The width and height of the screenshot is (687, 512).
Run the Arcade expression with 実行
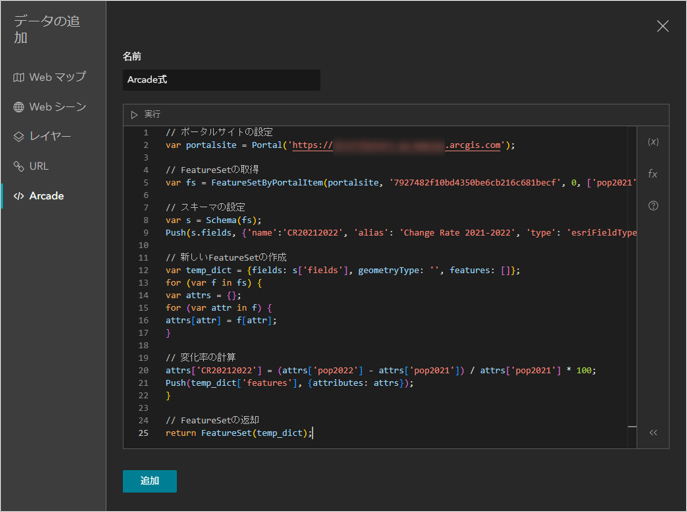146,114
